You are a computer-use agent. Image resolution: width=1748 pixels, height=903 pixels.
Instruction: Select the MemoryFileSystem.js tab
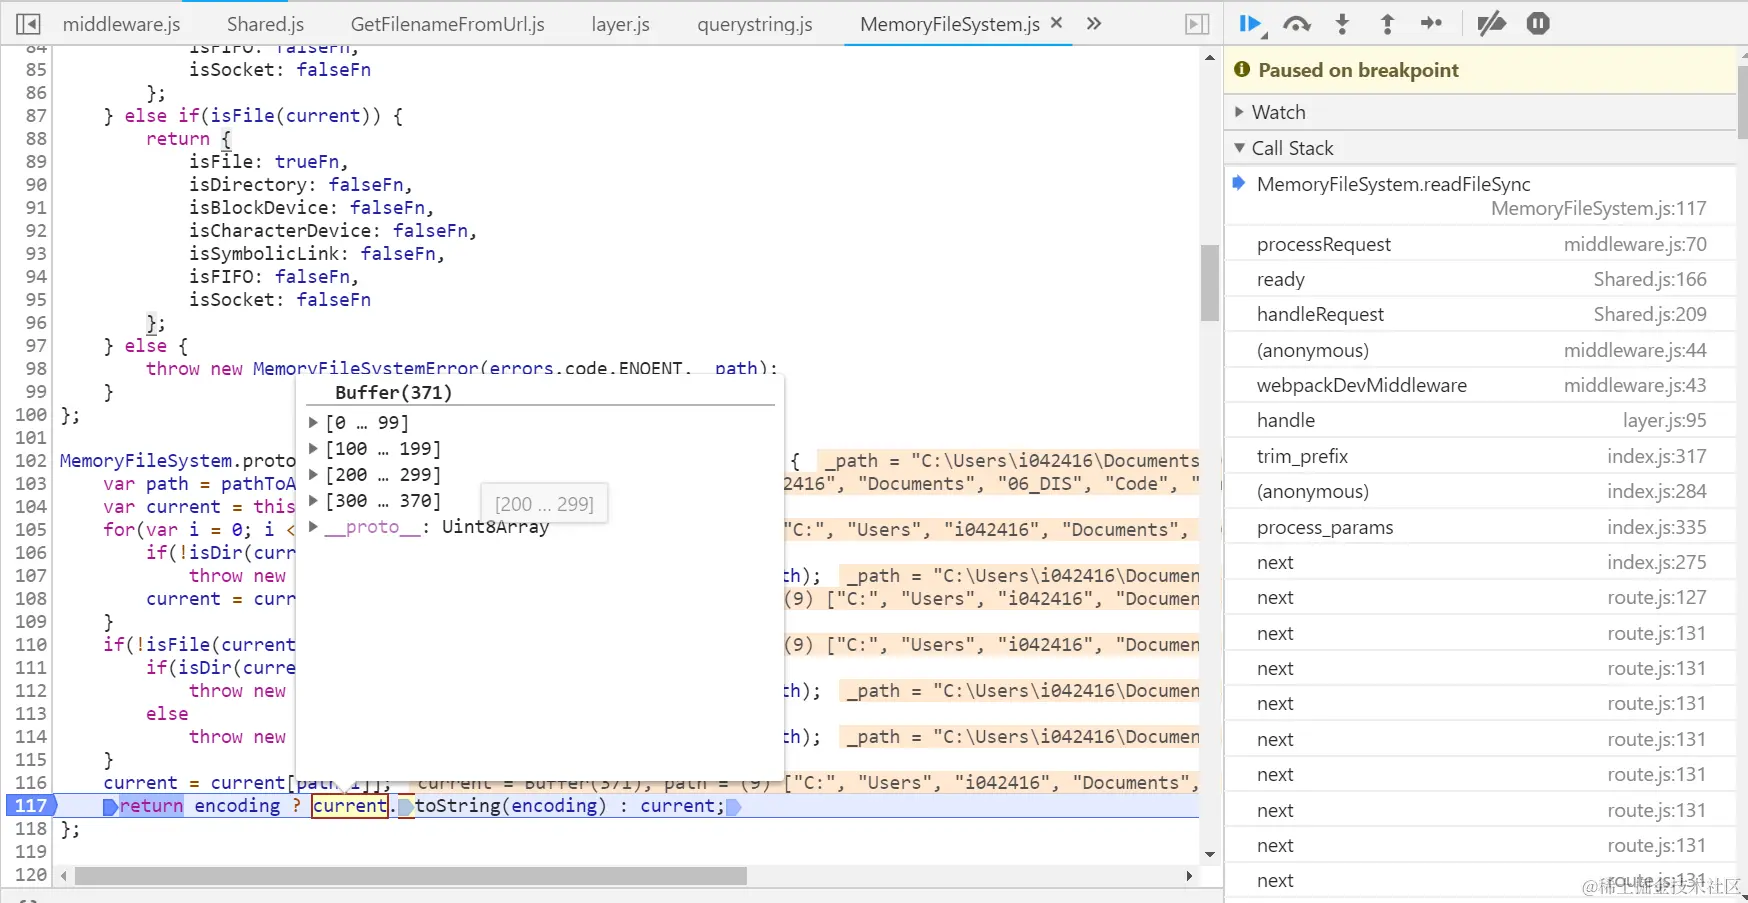[x=950, y=24]
